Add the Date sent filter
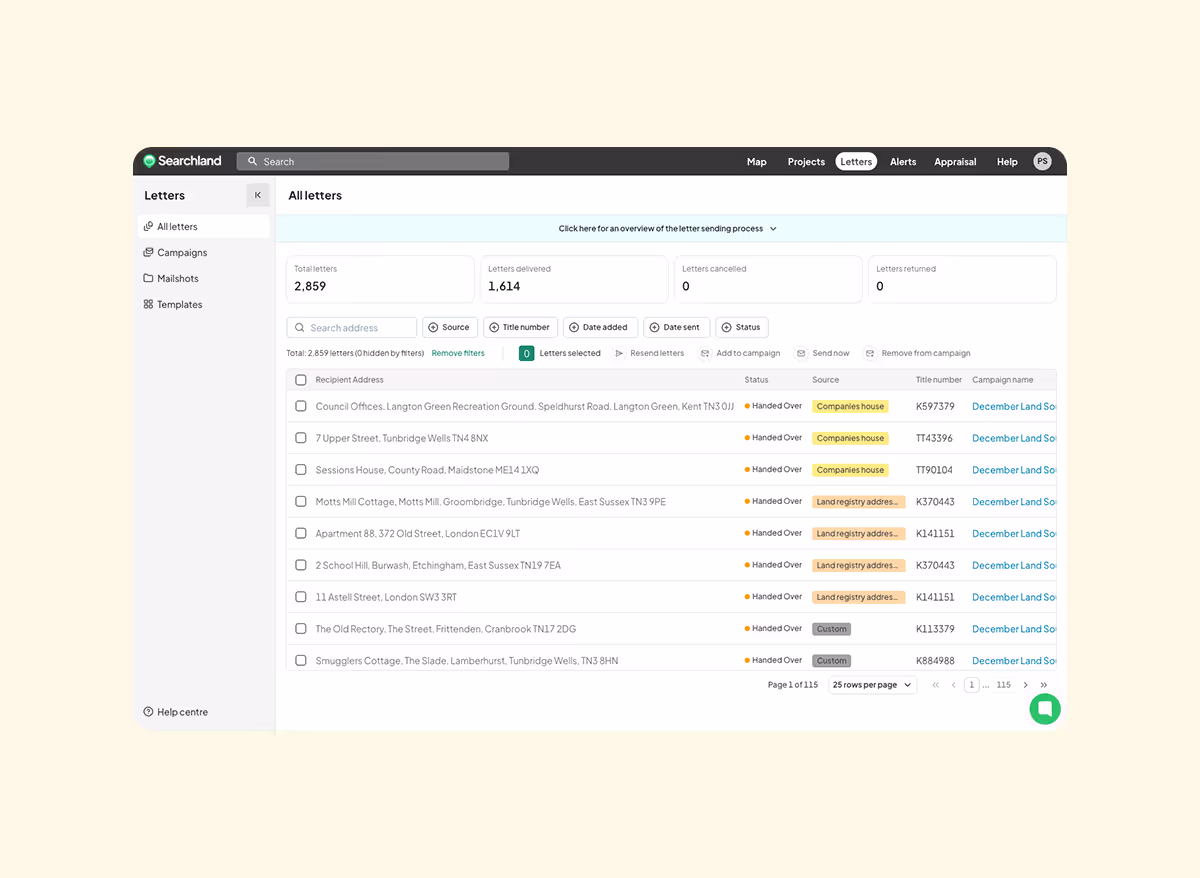1200x878 pixels. pos(677,328)
